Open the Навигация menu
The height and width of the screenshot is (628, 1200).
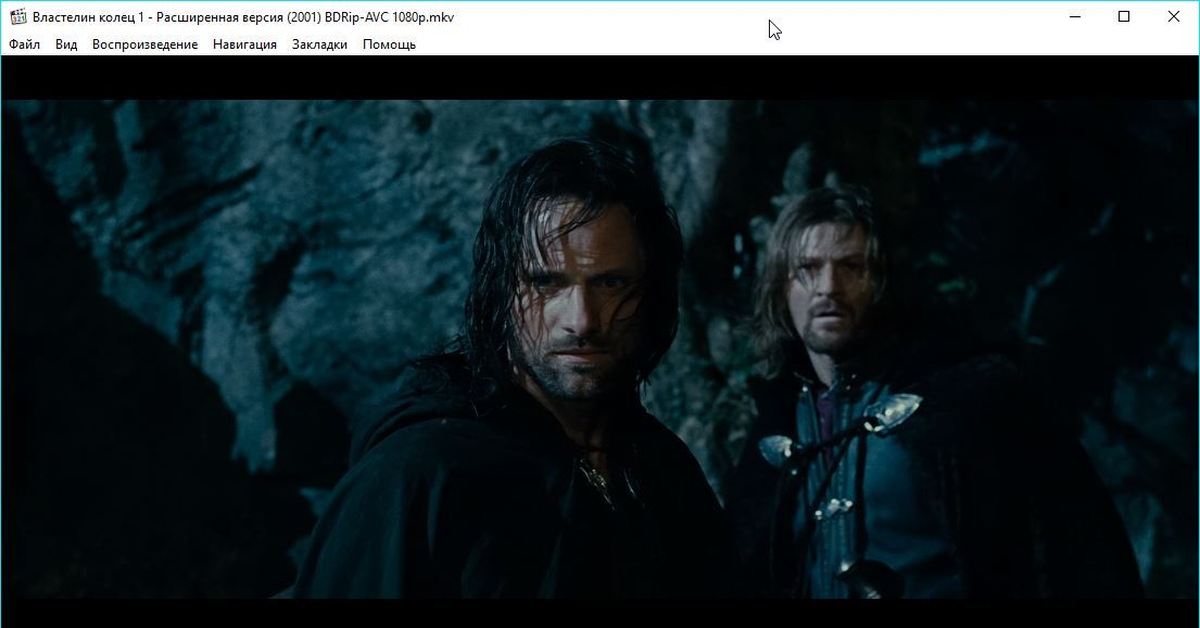245,44
